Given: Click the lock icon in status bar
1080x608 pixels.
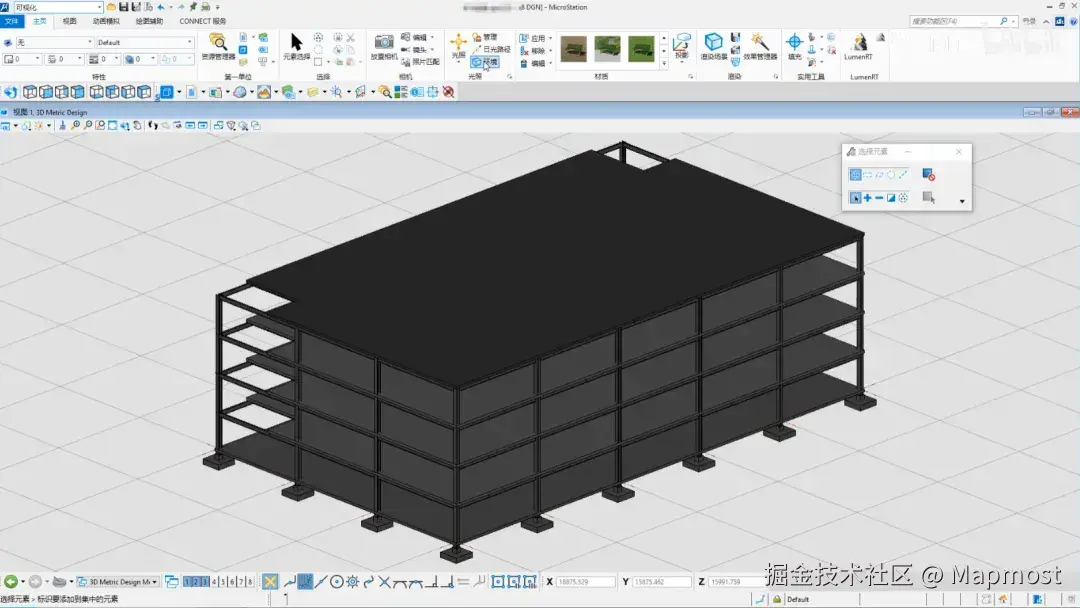Looking at the screenshot, I should click(x=777, y=599).
